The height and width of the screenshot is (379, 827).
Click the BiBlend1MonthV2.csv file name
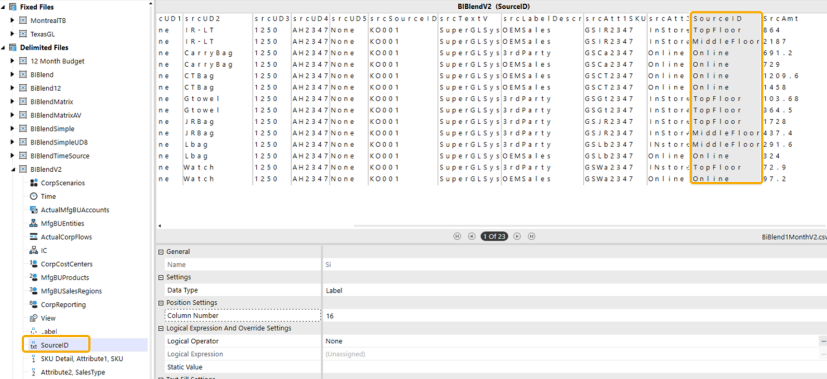(794, 237)
